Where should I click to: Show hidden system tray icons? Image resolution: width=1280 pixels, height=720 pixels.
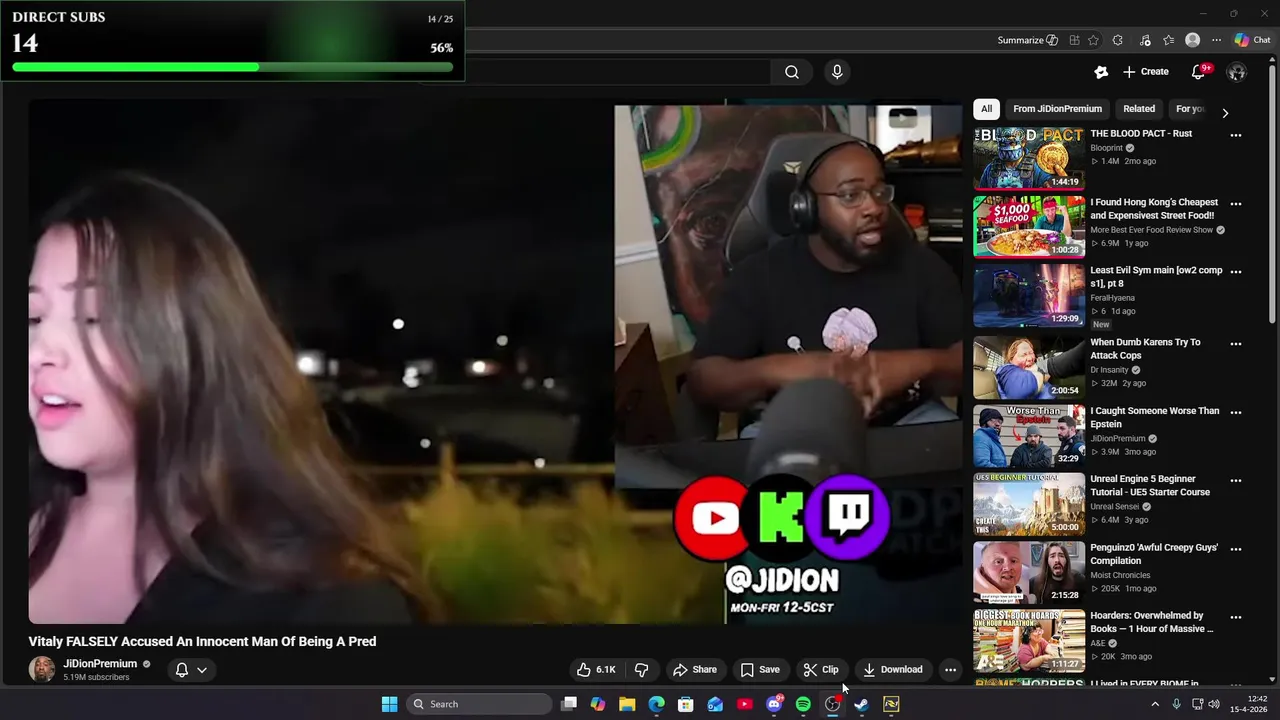(x=1155, y=704)
